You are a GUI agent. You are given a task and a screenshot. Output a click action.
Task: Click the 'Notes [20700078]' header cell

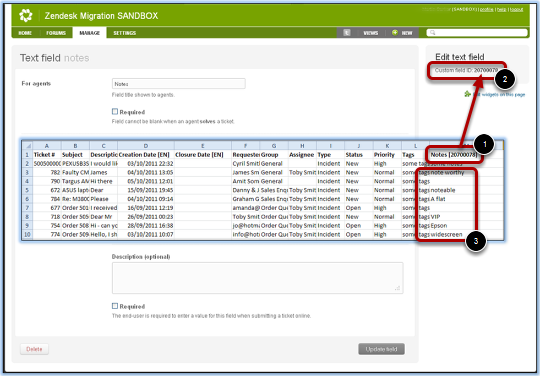454,155
